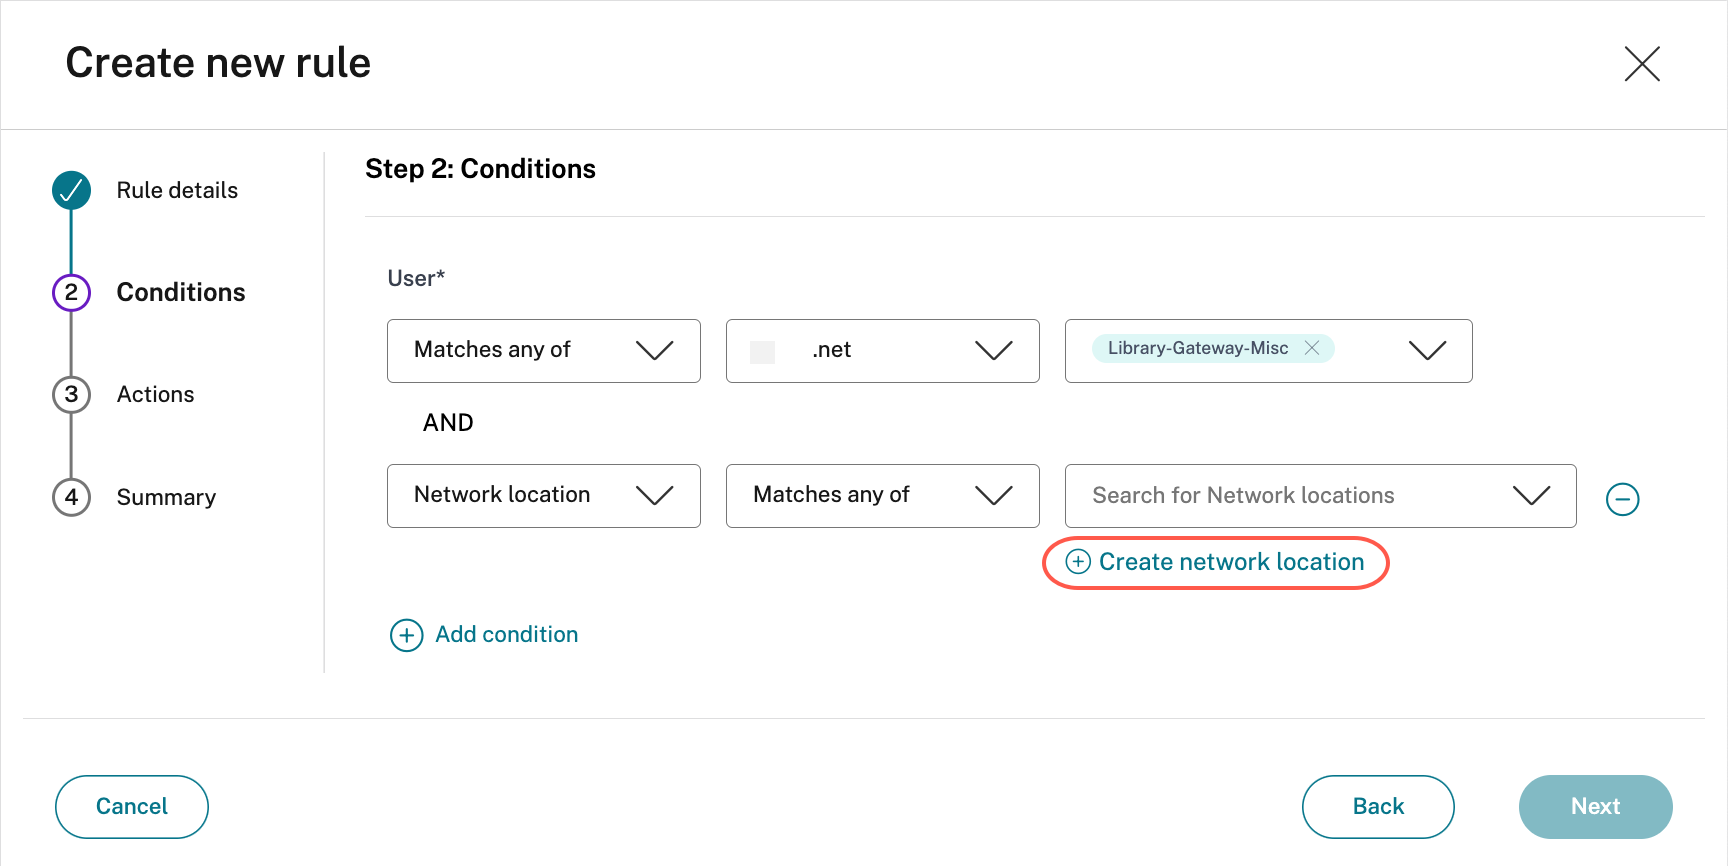Screen dimensions: 1728x866
Task: Click the step 3 circle icon
Action: [x=71, y=395]
